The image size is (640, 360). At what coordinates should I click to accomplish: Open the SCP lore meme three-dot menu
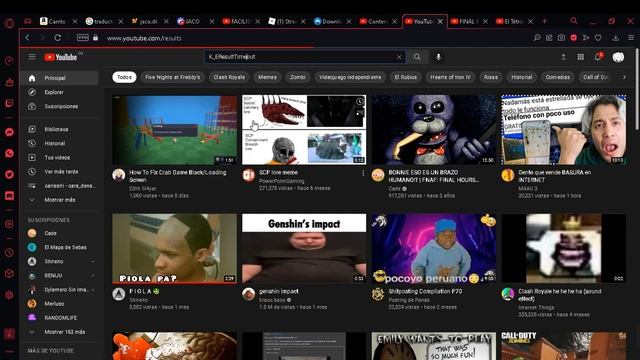(363, 173)
